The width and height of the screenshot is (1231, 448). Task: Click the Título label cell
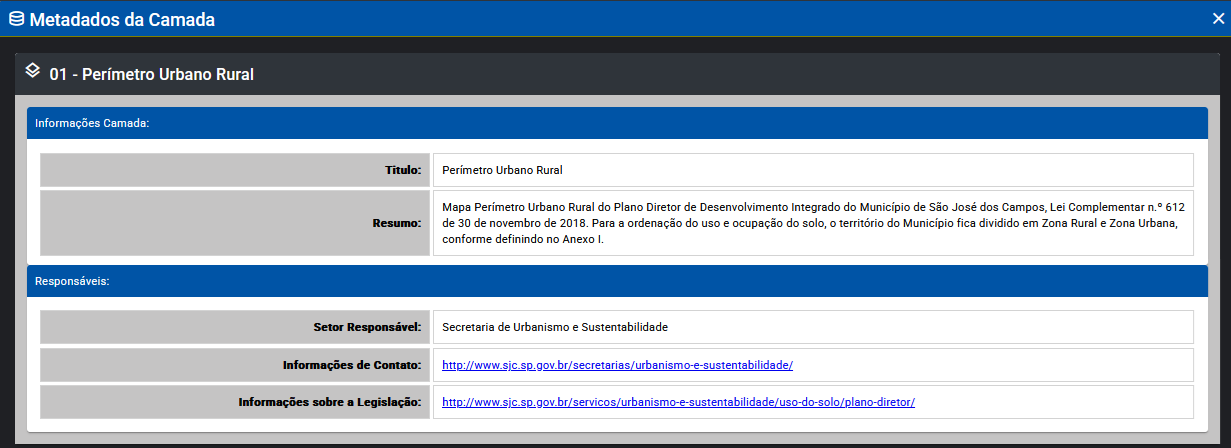coord(399,170)
